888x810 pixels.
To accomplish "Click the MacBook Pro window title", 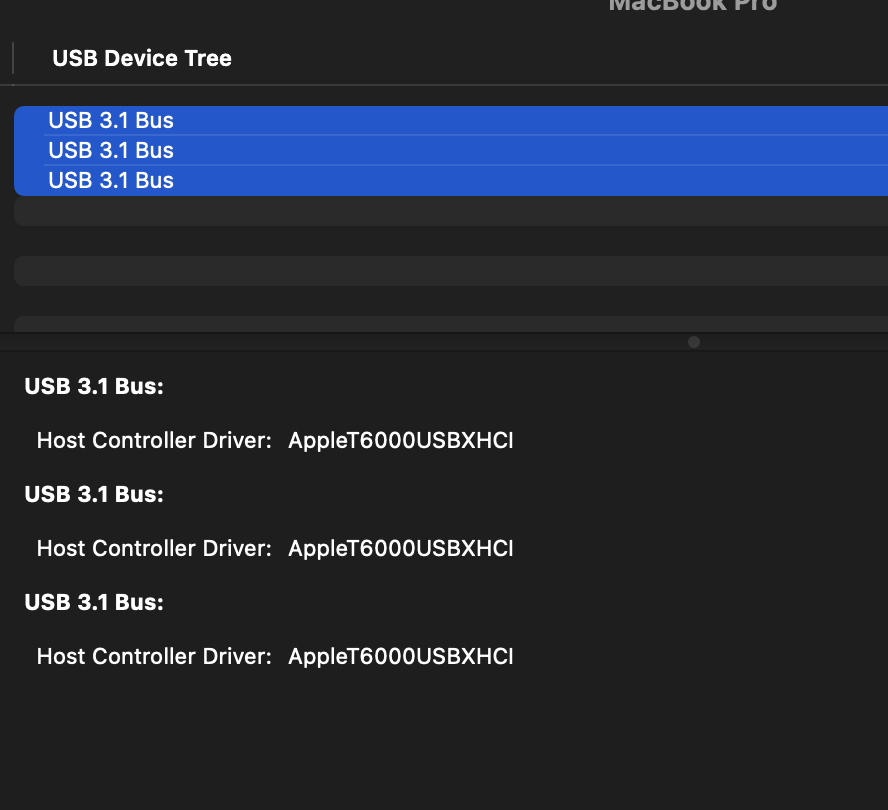I will click(x=692, y=5).
